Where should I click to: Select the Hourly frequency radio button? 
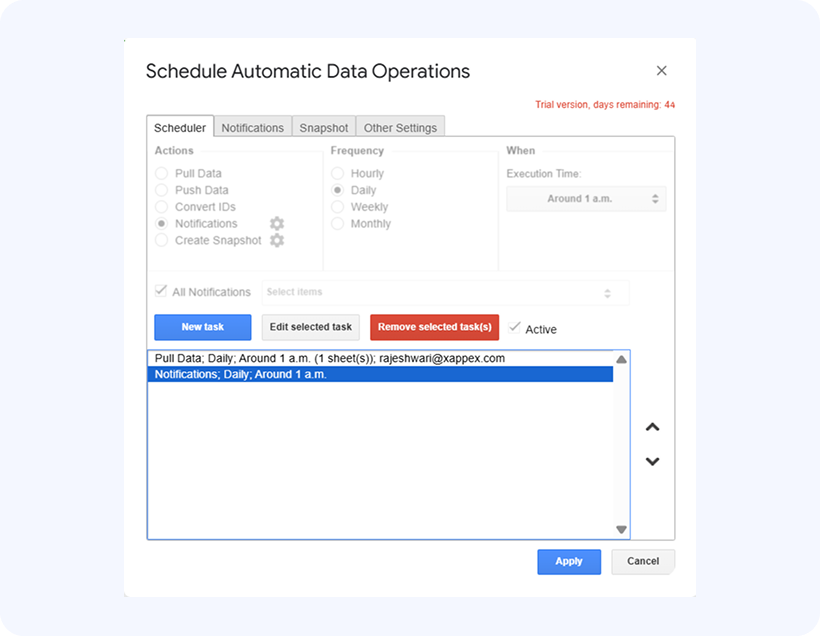(x=338, y=173)
